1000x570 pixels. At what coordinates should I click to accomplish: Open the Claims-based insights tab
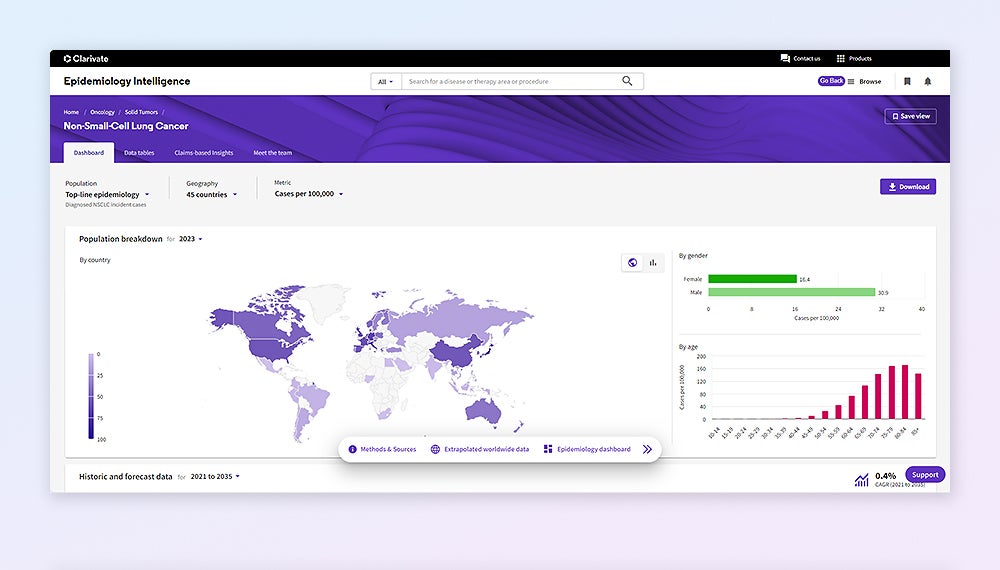click(203, 153)
